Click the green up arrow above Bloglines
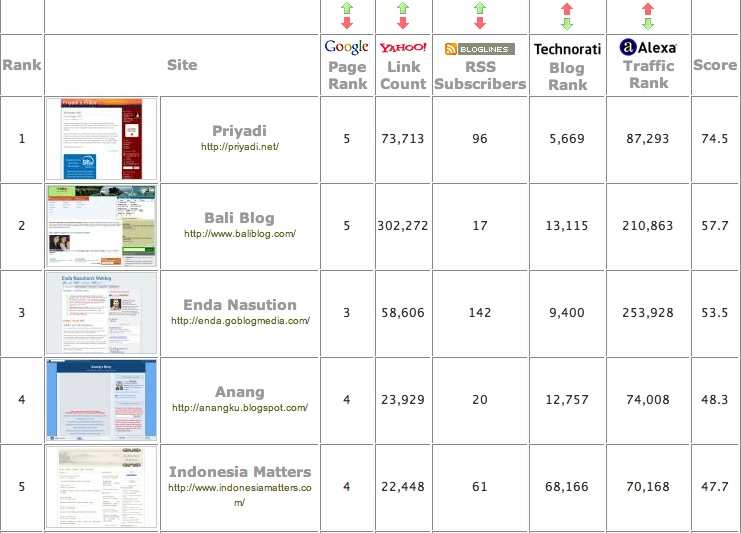This screenshot has width=741, height=533. [480, 8]
